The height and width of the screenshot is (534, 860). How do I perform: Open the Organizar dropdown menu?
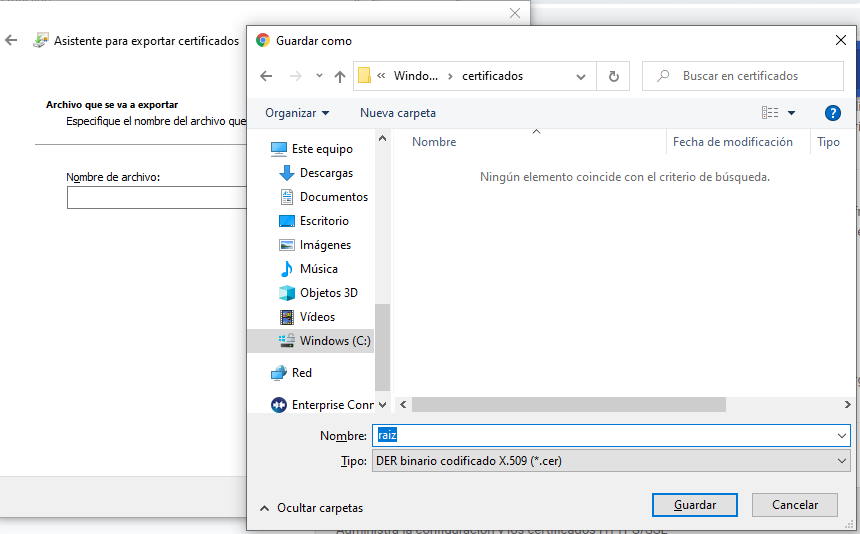pyautogui.click(x=297, y=113)
